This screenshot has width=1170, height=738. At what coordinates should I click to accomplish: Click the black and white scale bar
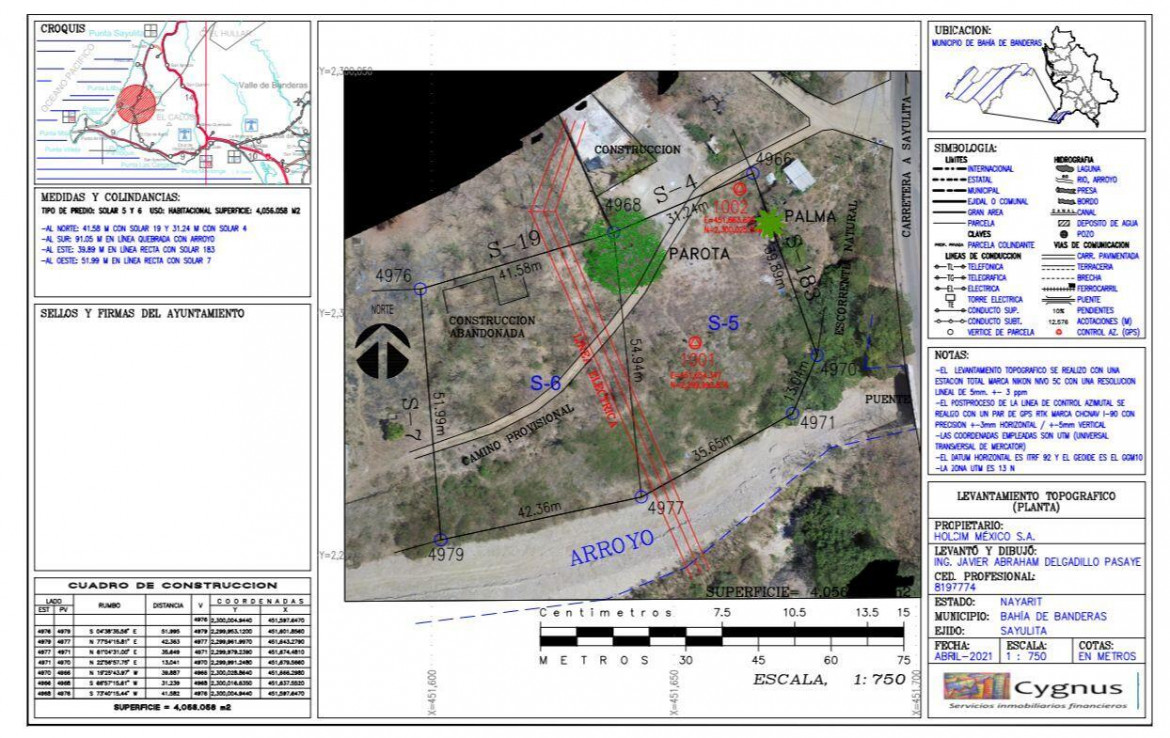[x=721, y=634]
